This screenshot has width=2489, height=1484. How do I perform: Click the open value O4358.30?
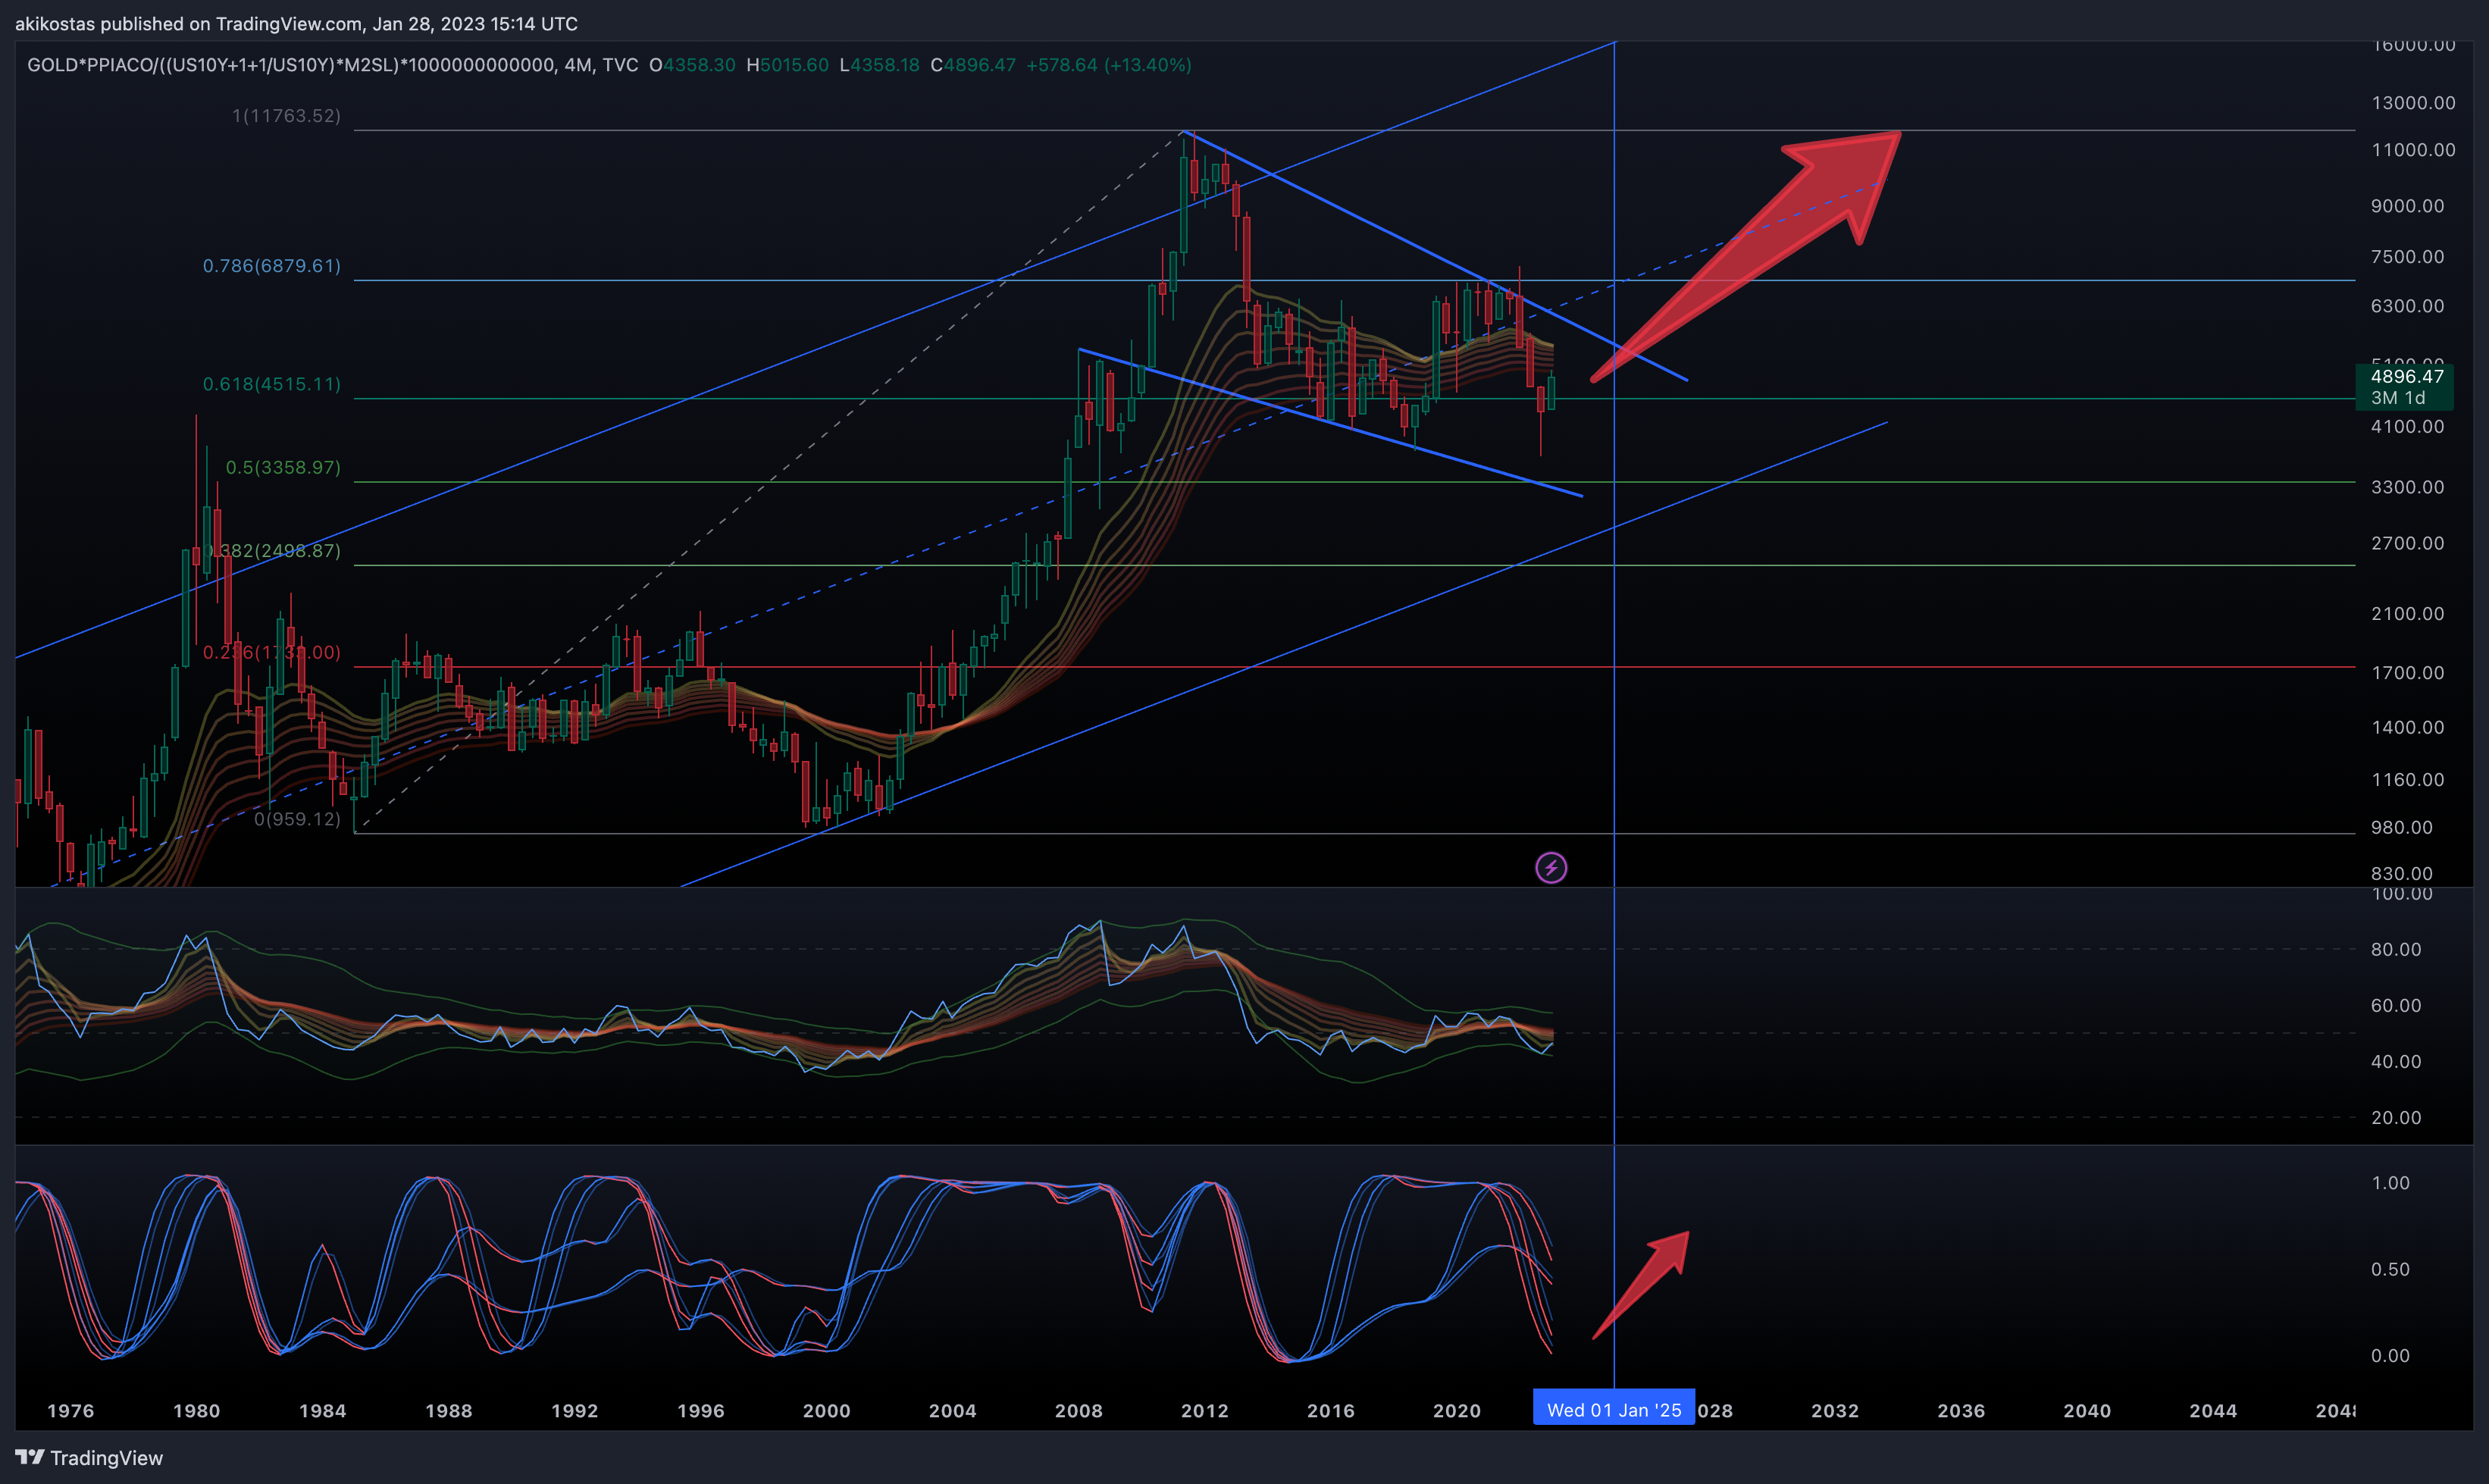click(692, 65)
